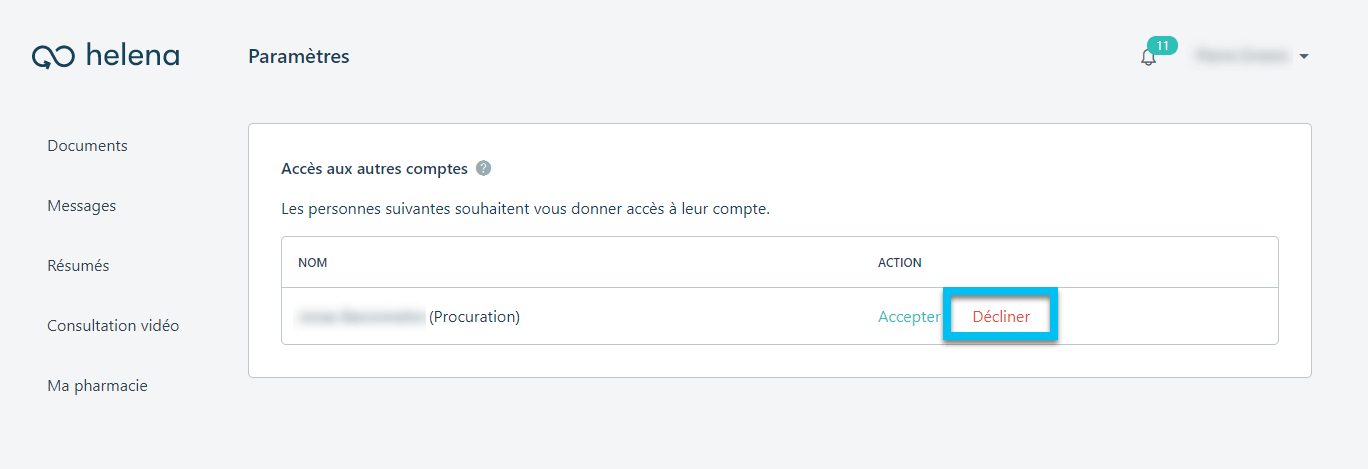
Task: Click the ACTION column header
Action: (900, 263)
